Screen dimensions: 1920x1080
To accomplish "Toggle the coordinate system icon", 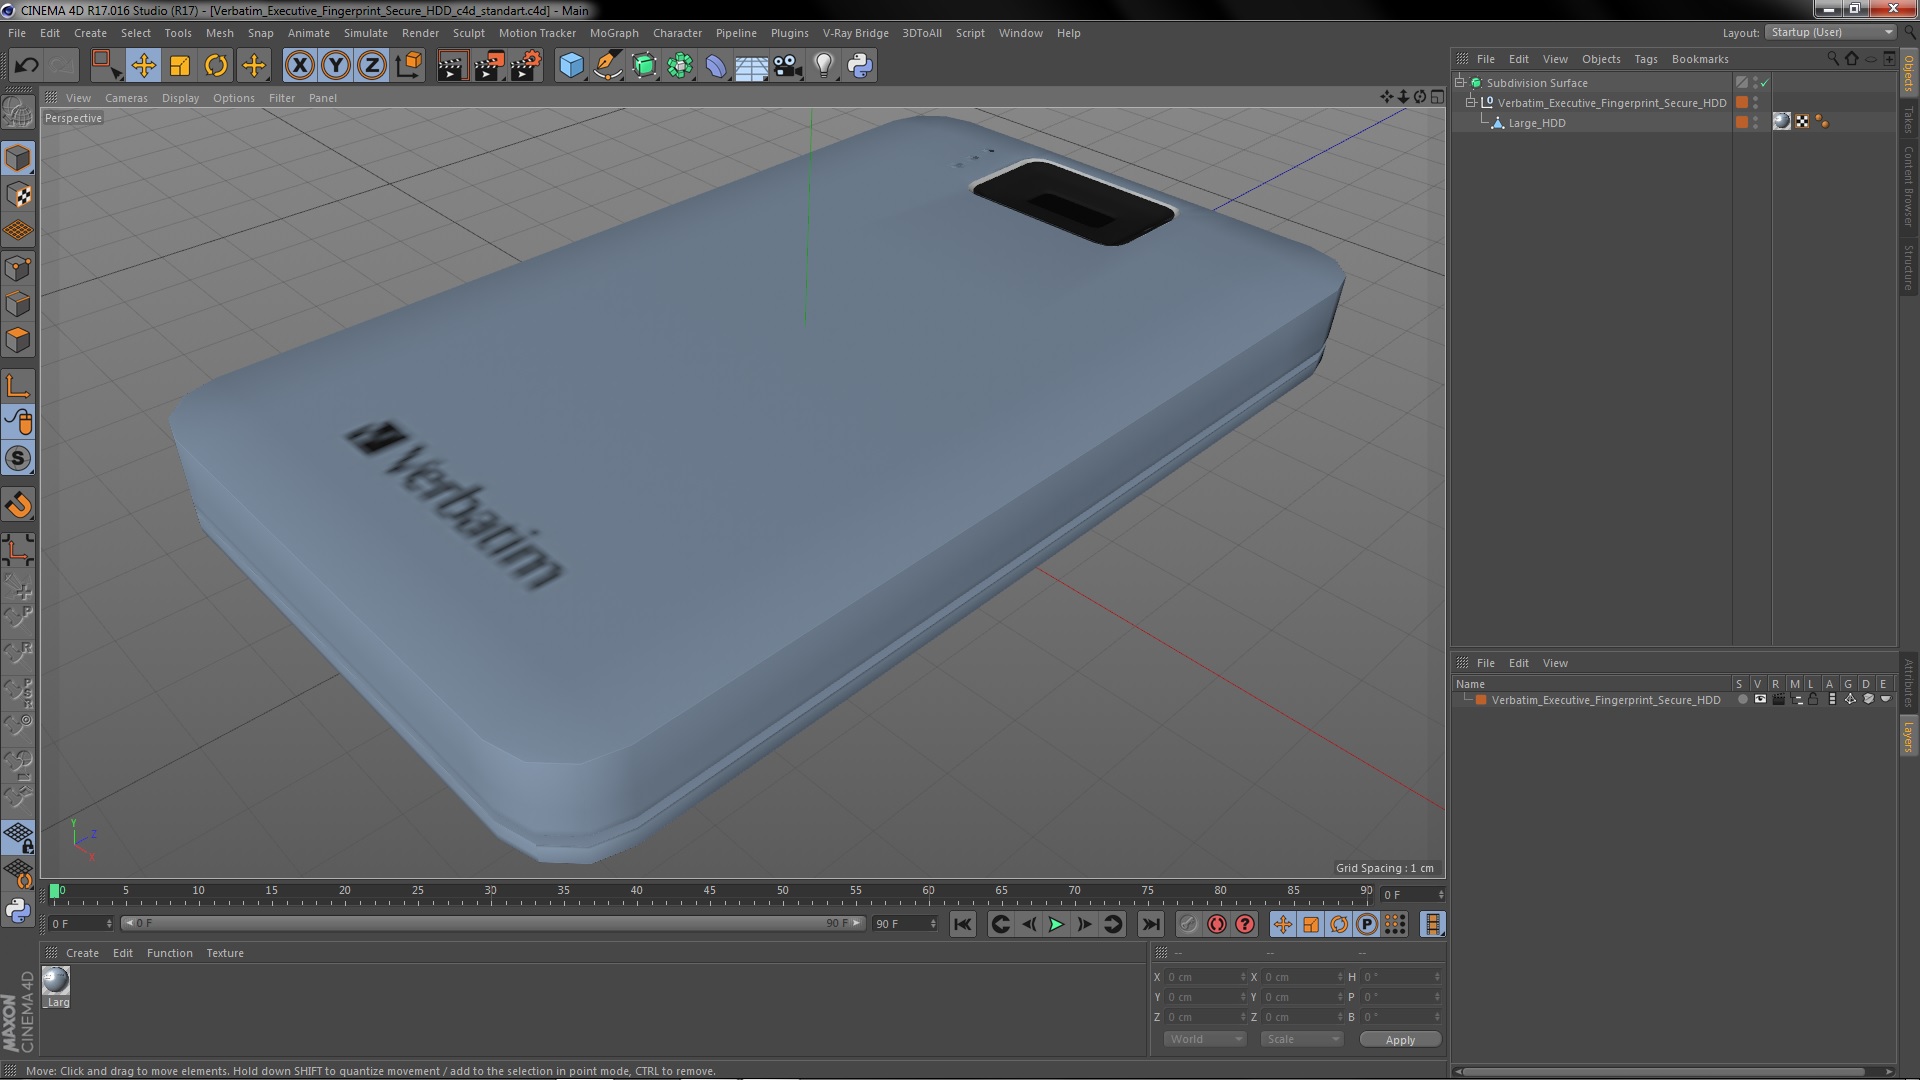I will [409, 66].
